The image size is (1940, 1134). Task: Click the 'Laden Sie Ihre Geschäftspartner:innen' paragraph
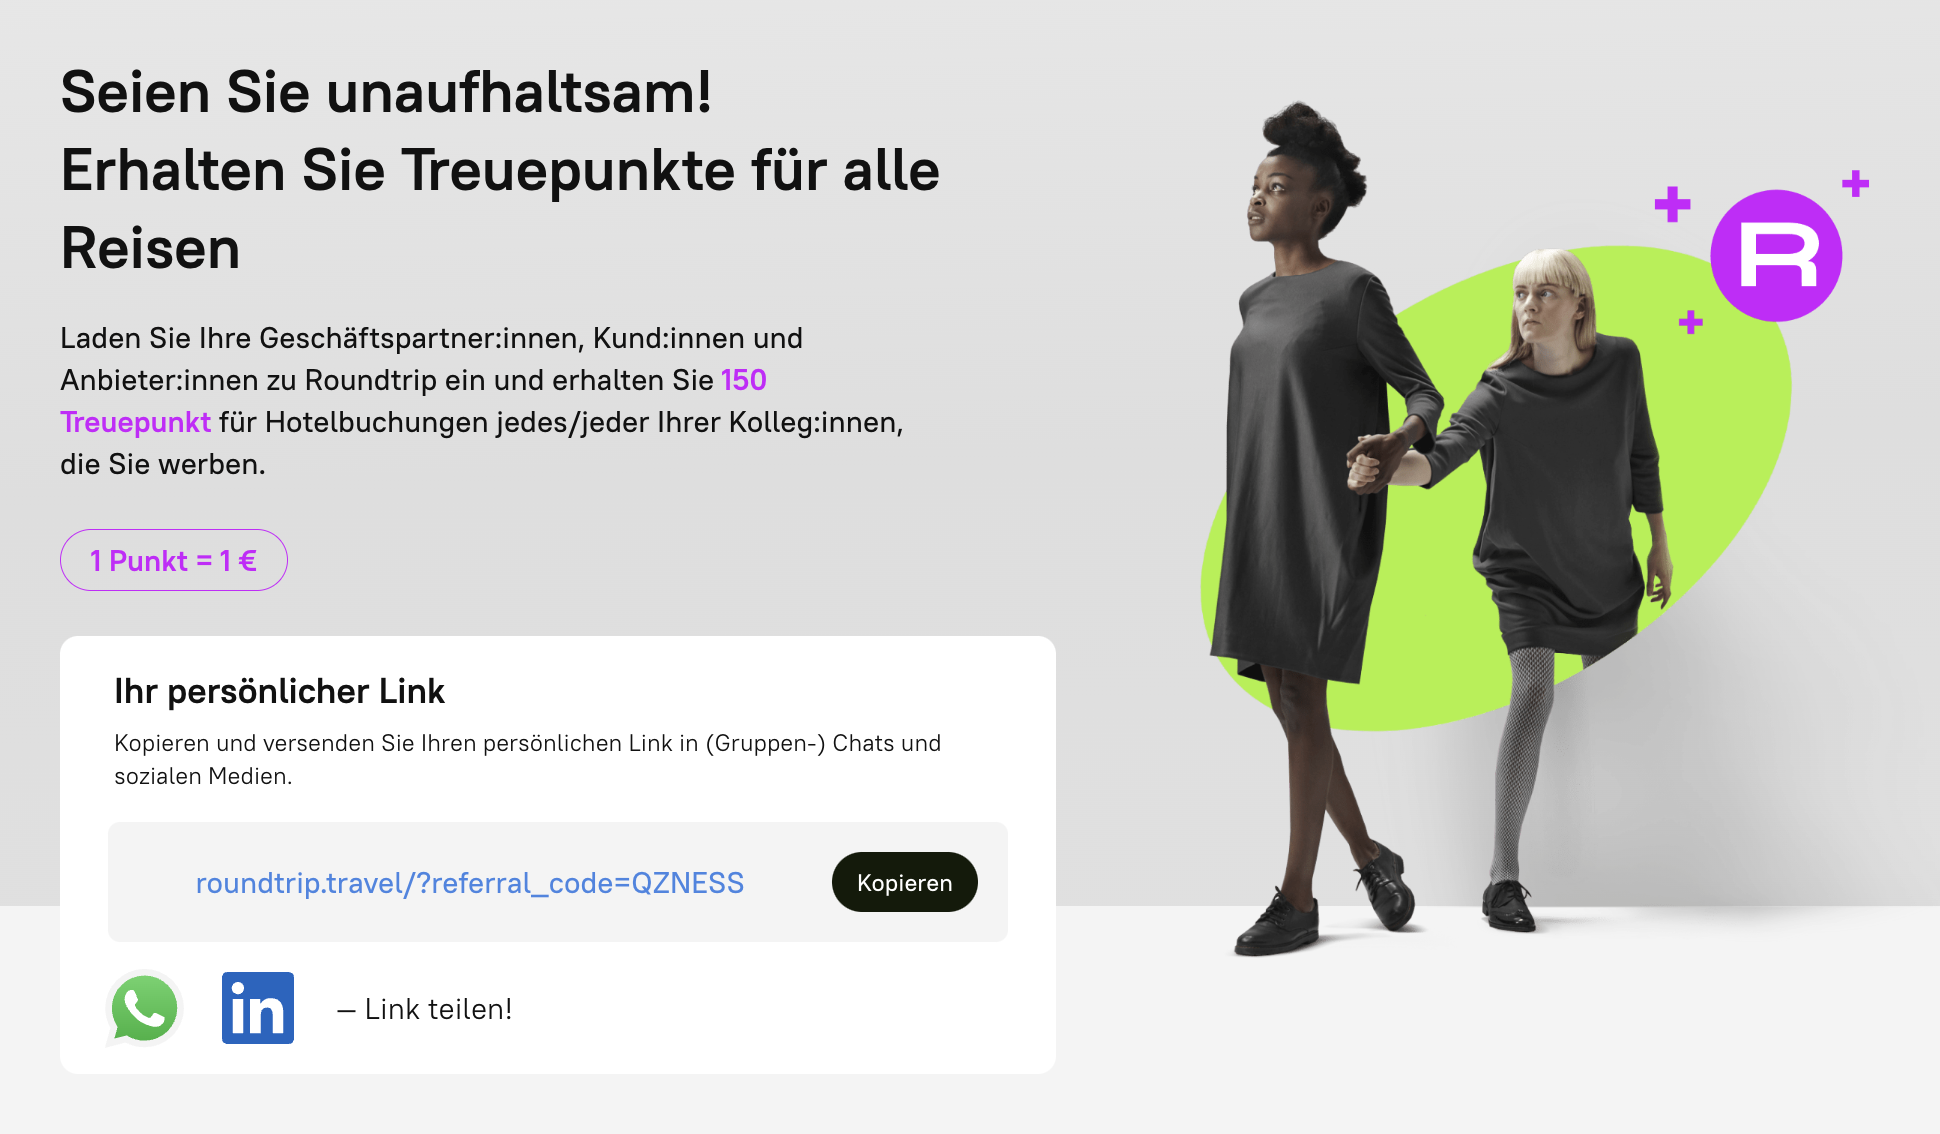(x=482, y=401)
